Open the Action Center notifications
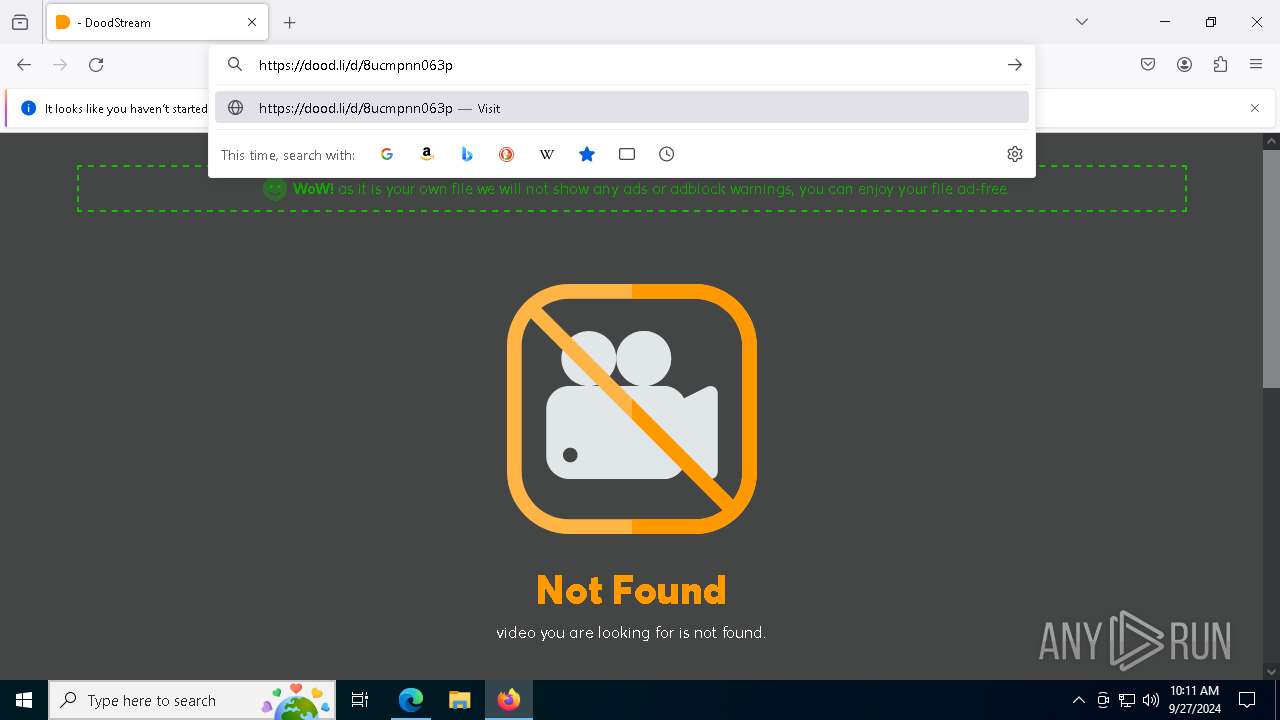This screenshot has height=720, width=1280. pyautogui.click(x=1247, y=700)
